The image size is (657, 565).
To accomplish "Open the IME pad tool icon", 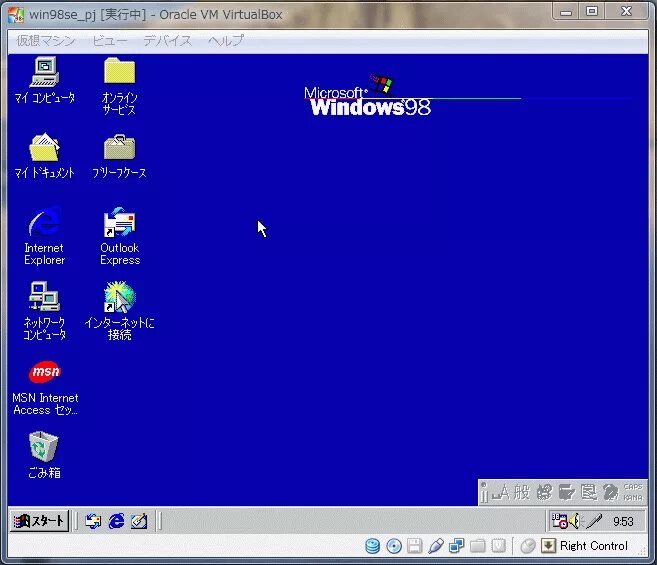I will (544, 492).
